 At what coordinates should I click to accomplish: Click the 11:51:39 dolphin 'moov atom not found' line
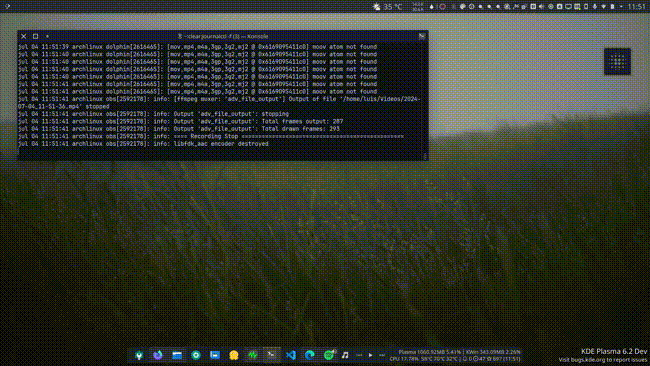pyautogui.click(x=197, y=47)
